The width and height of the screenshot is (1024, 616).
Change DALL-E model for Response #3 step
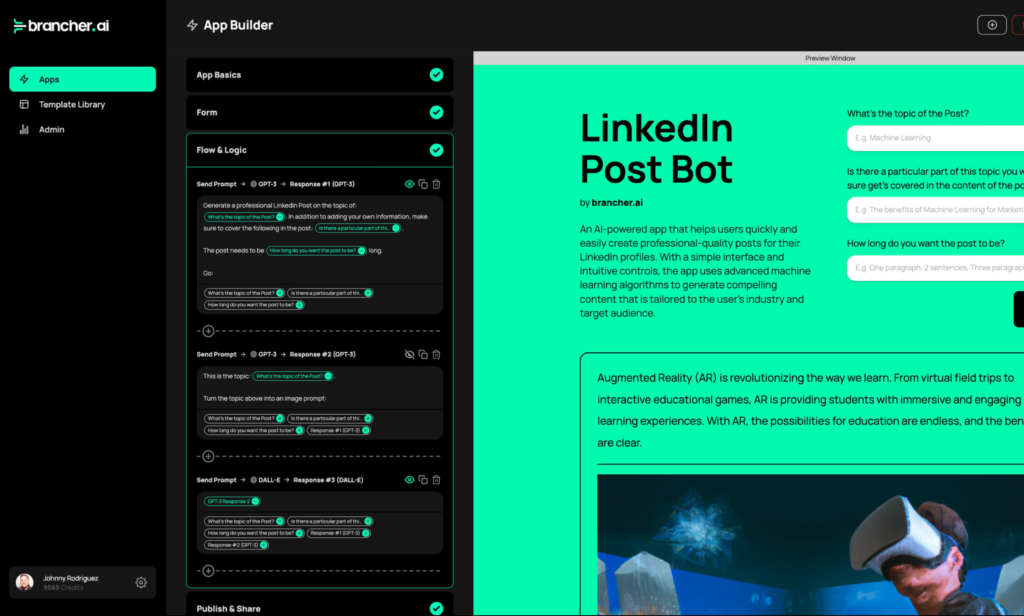pyautogui.click(x=266, y=480)
